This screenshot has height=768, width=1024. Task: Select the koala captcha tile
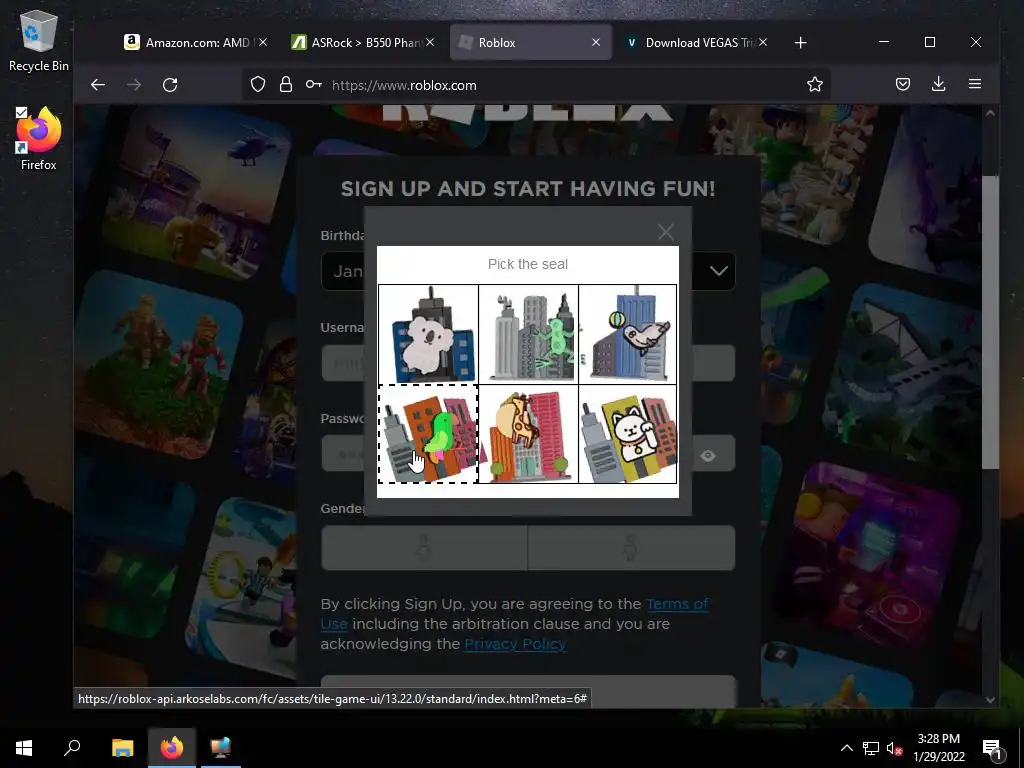(428, 334)
